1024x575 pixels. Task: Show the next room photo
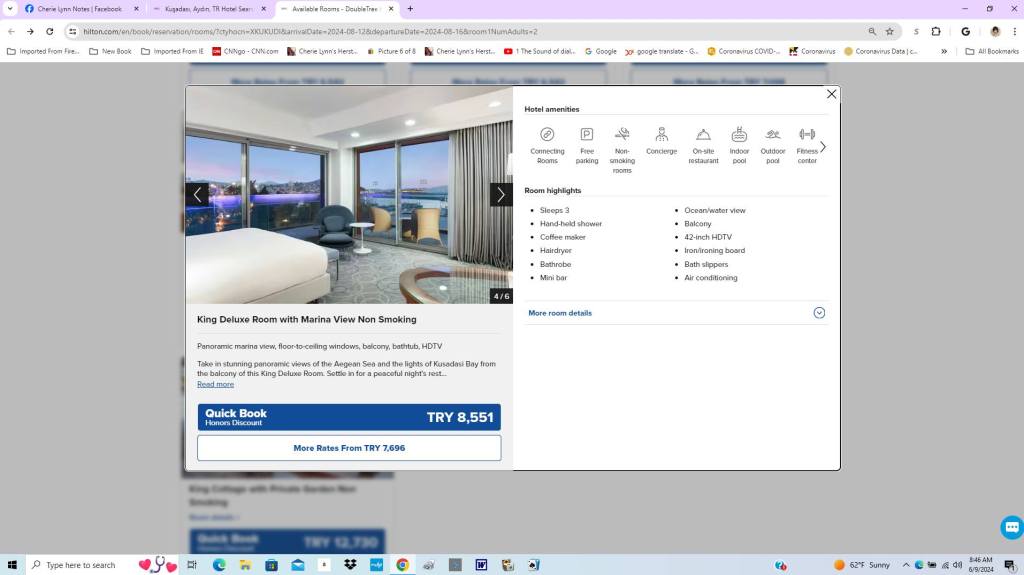click(x=501, y=195)
